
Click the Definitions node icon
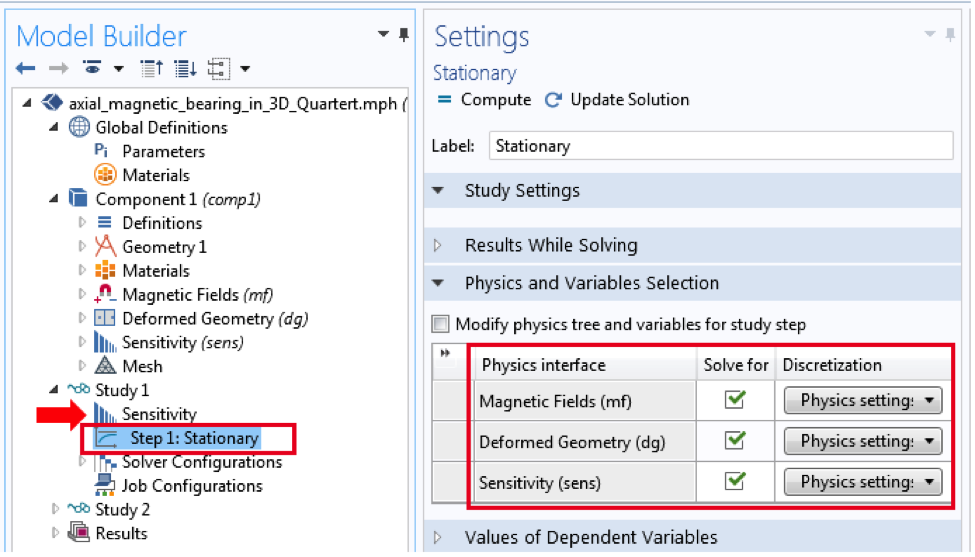(104, 222)
